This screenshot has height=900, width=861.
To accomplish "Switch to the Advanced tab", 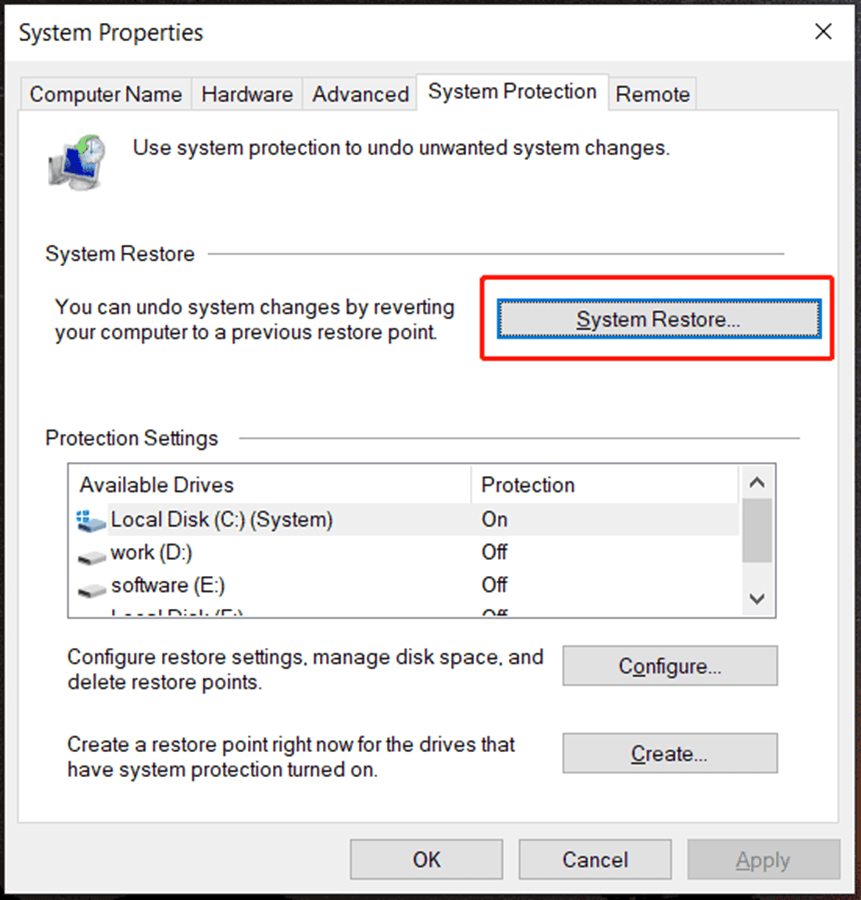I will click(359, 93).
